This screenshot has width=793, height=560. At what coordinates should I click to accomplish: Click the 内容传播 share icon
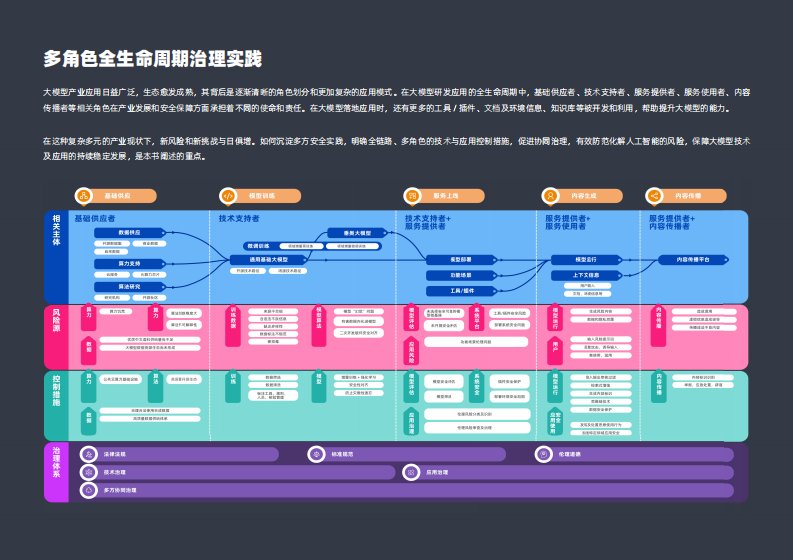[x=655, y=196]
